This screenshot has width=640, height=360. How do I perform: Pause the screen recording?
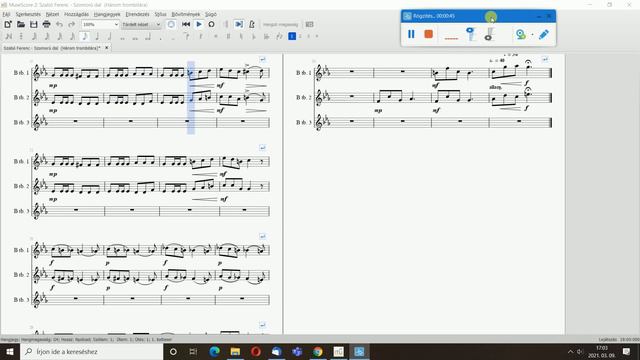click(411, 34)
